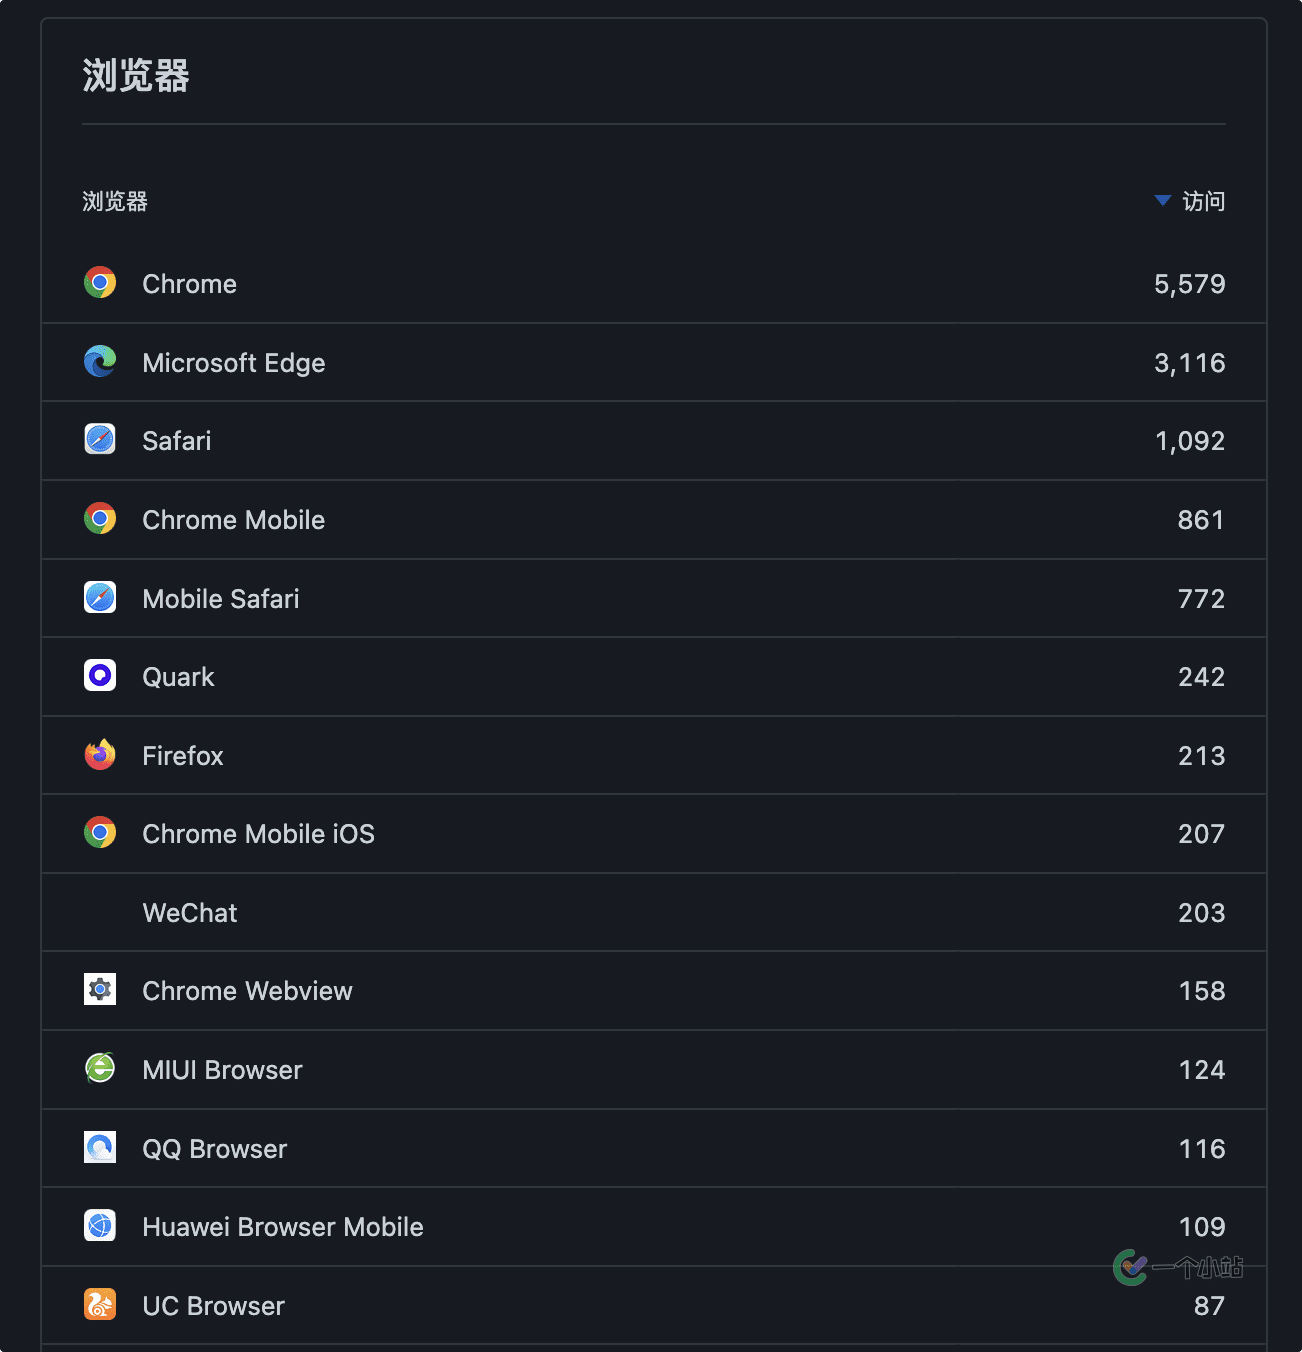Select the Chrome Mobile iOS row label

pos(258,834)
